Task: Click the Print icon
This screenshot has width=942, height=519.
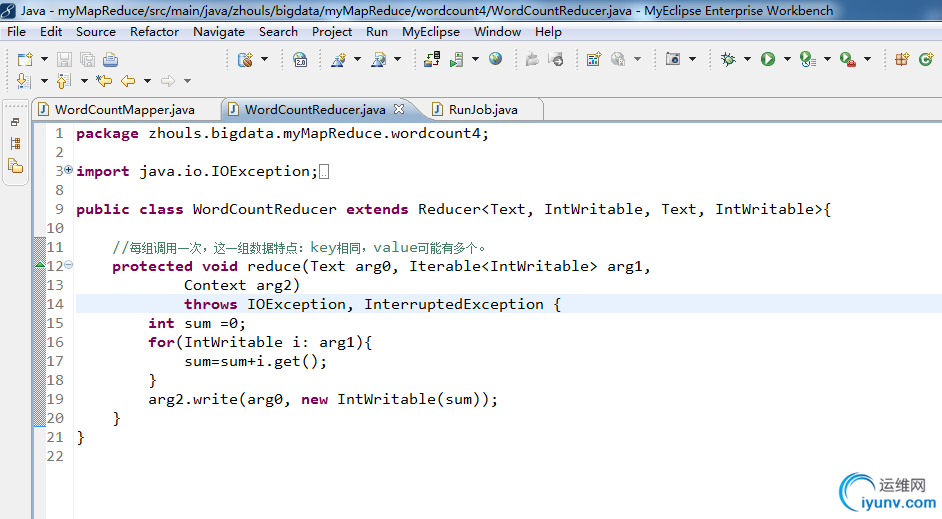Action: pos(110,59)
